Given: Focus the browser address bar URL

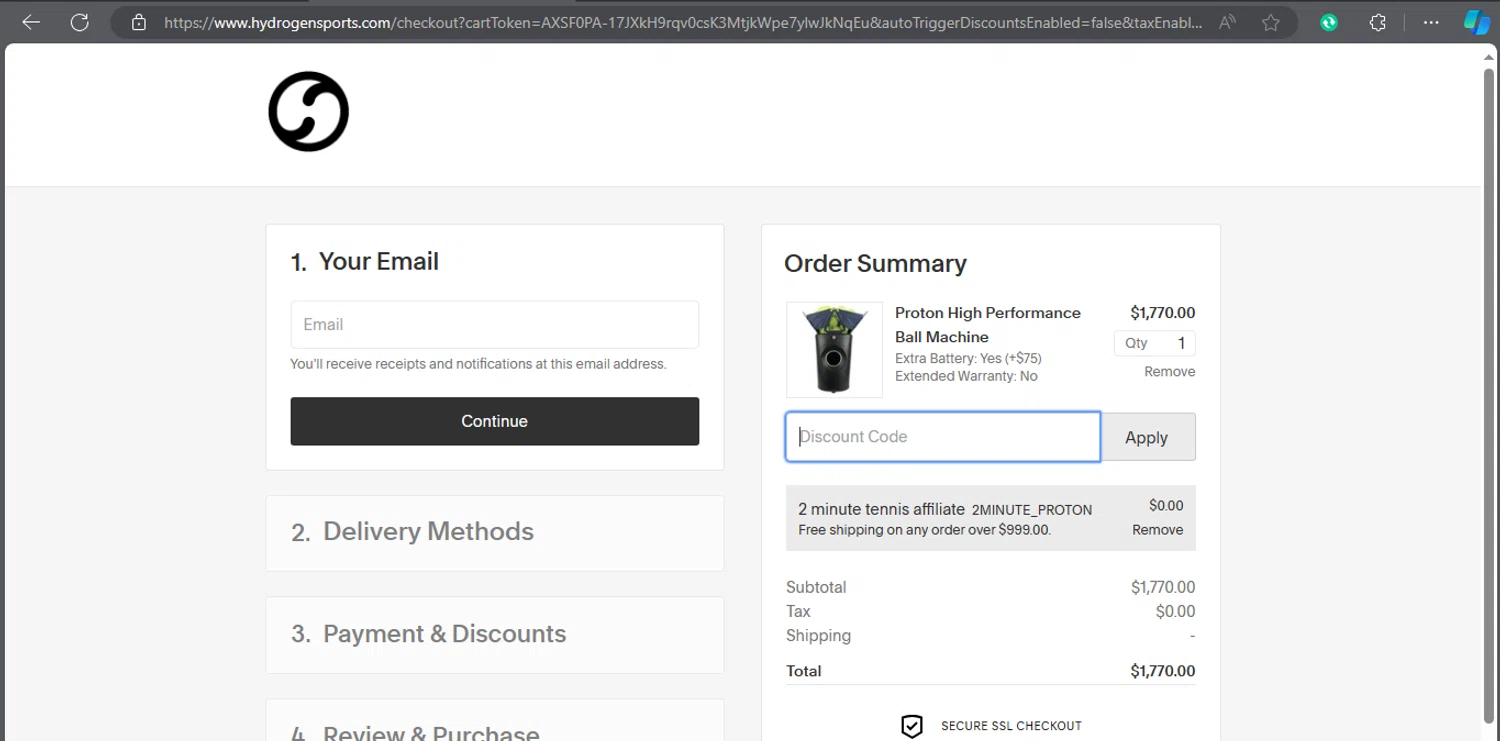Looking at the screenshot, I should 683,22.
